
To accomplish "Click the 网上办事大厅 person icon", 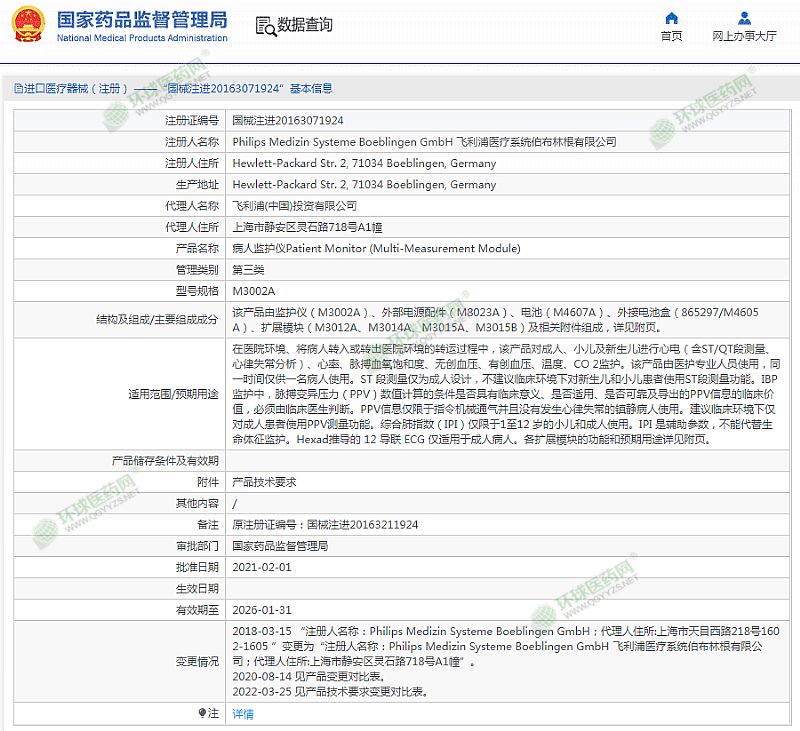I will (744, 17).
